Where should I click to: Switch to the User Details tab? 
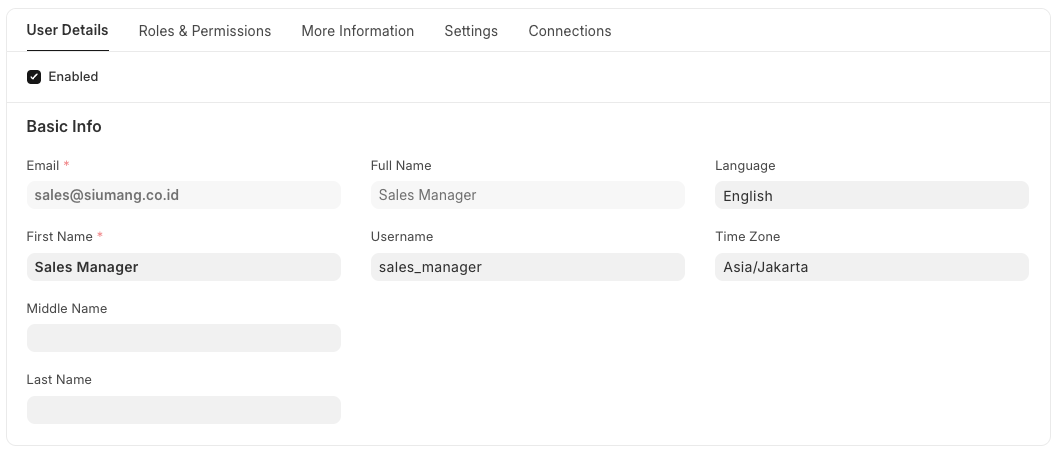tap(68, 30)
